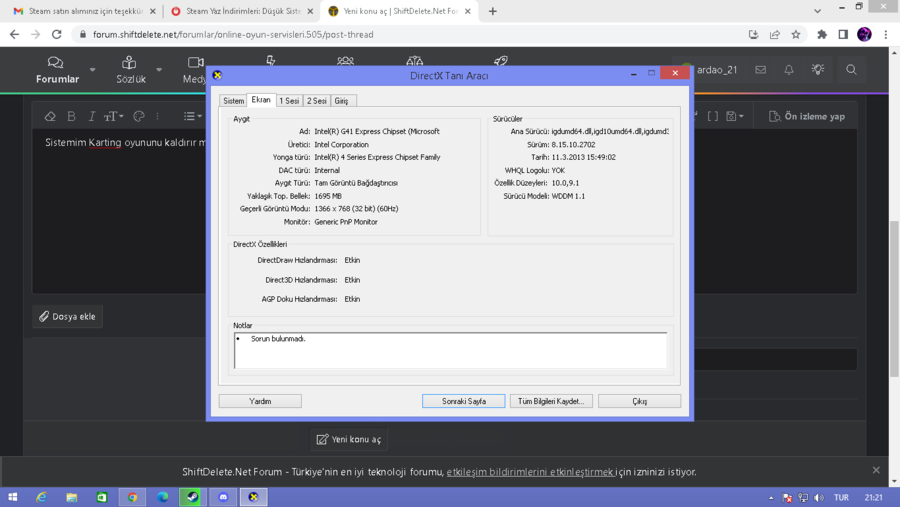This screenshot has height=507, width=900.
Task: Launch Internet Explorer from the taskbar
Action: click(41, 497)
